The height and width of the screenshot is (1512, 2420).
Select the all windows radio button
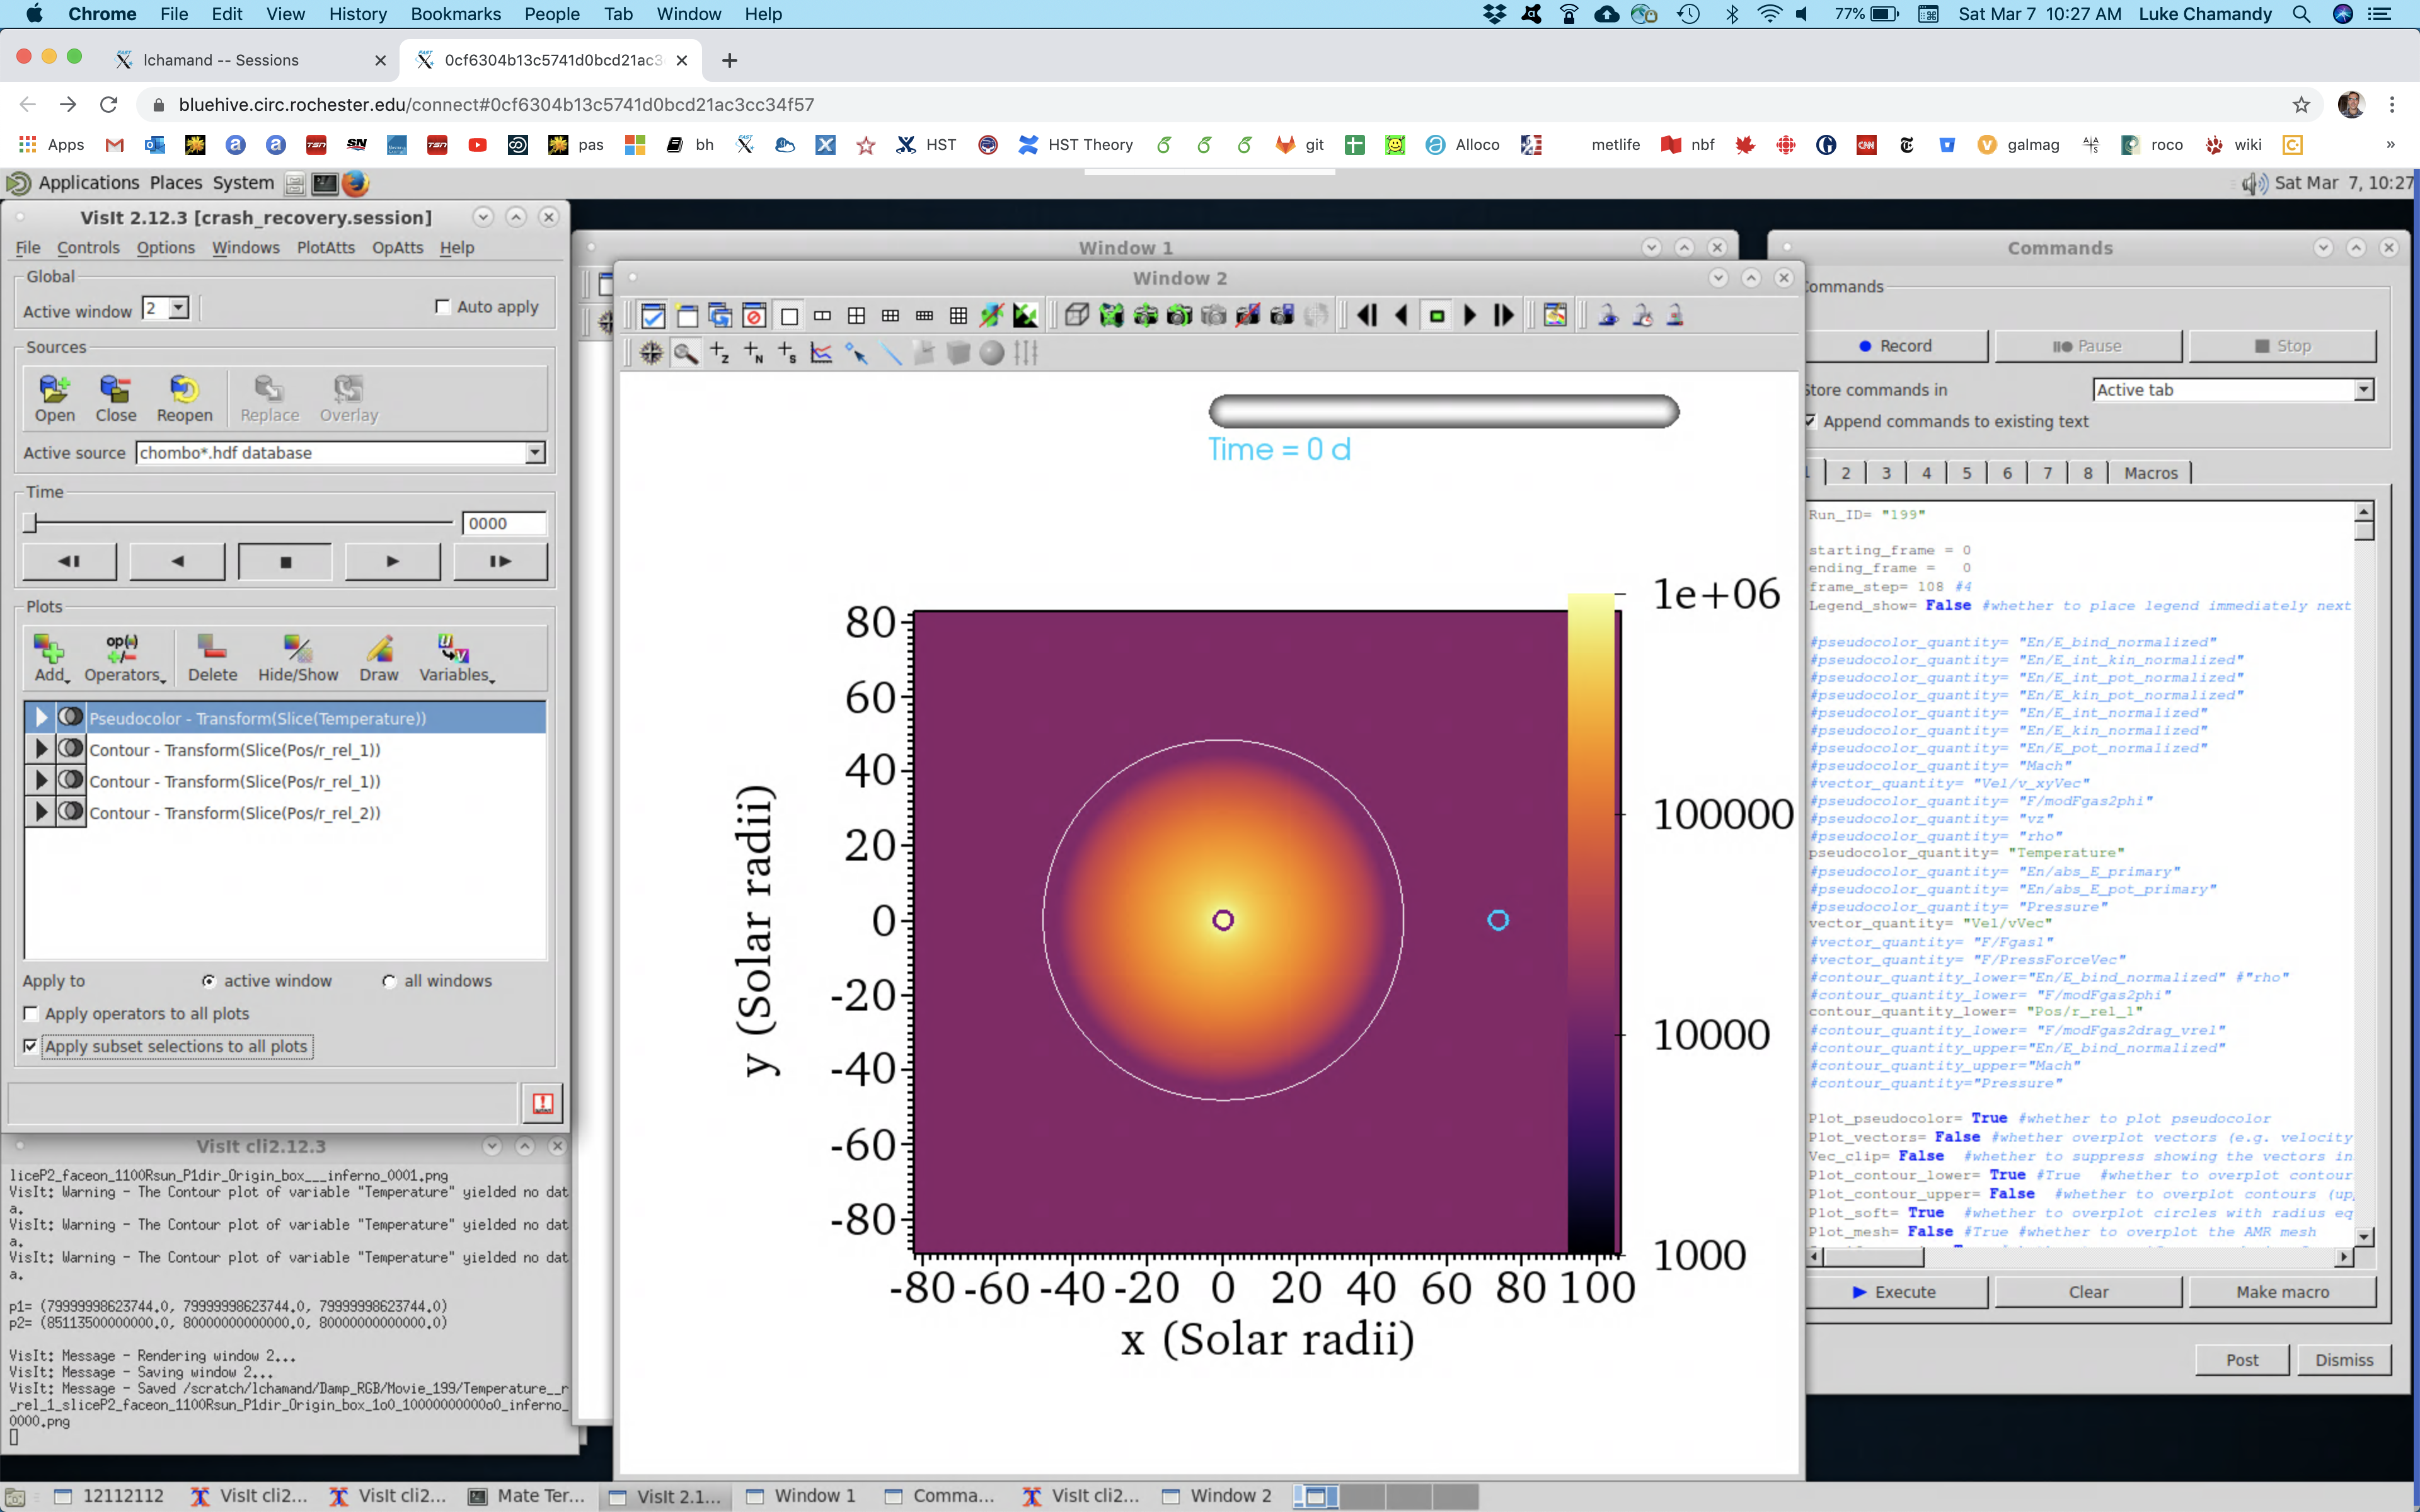click(x=389, y=981)
